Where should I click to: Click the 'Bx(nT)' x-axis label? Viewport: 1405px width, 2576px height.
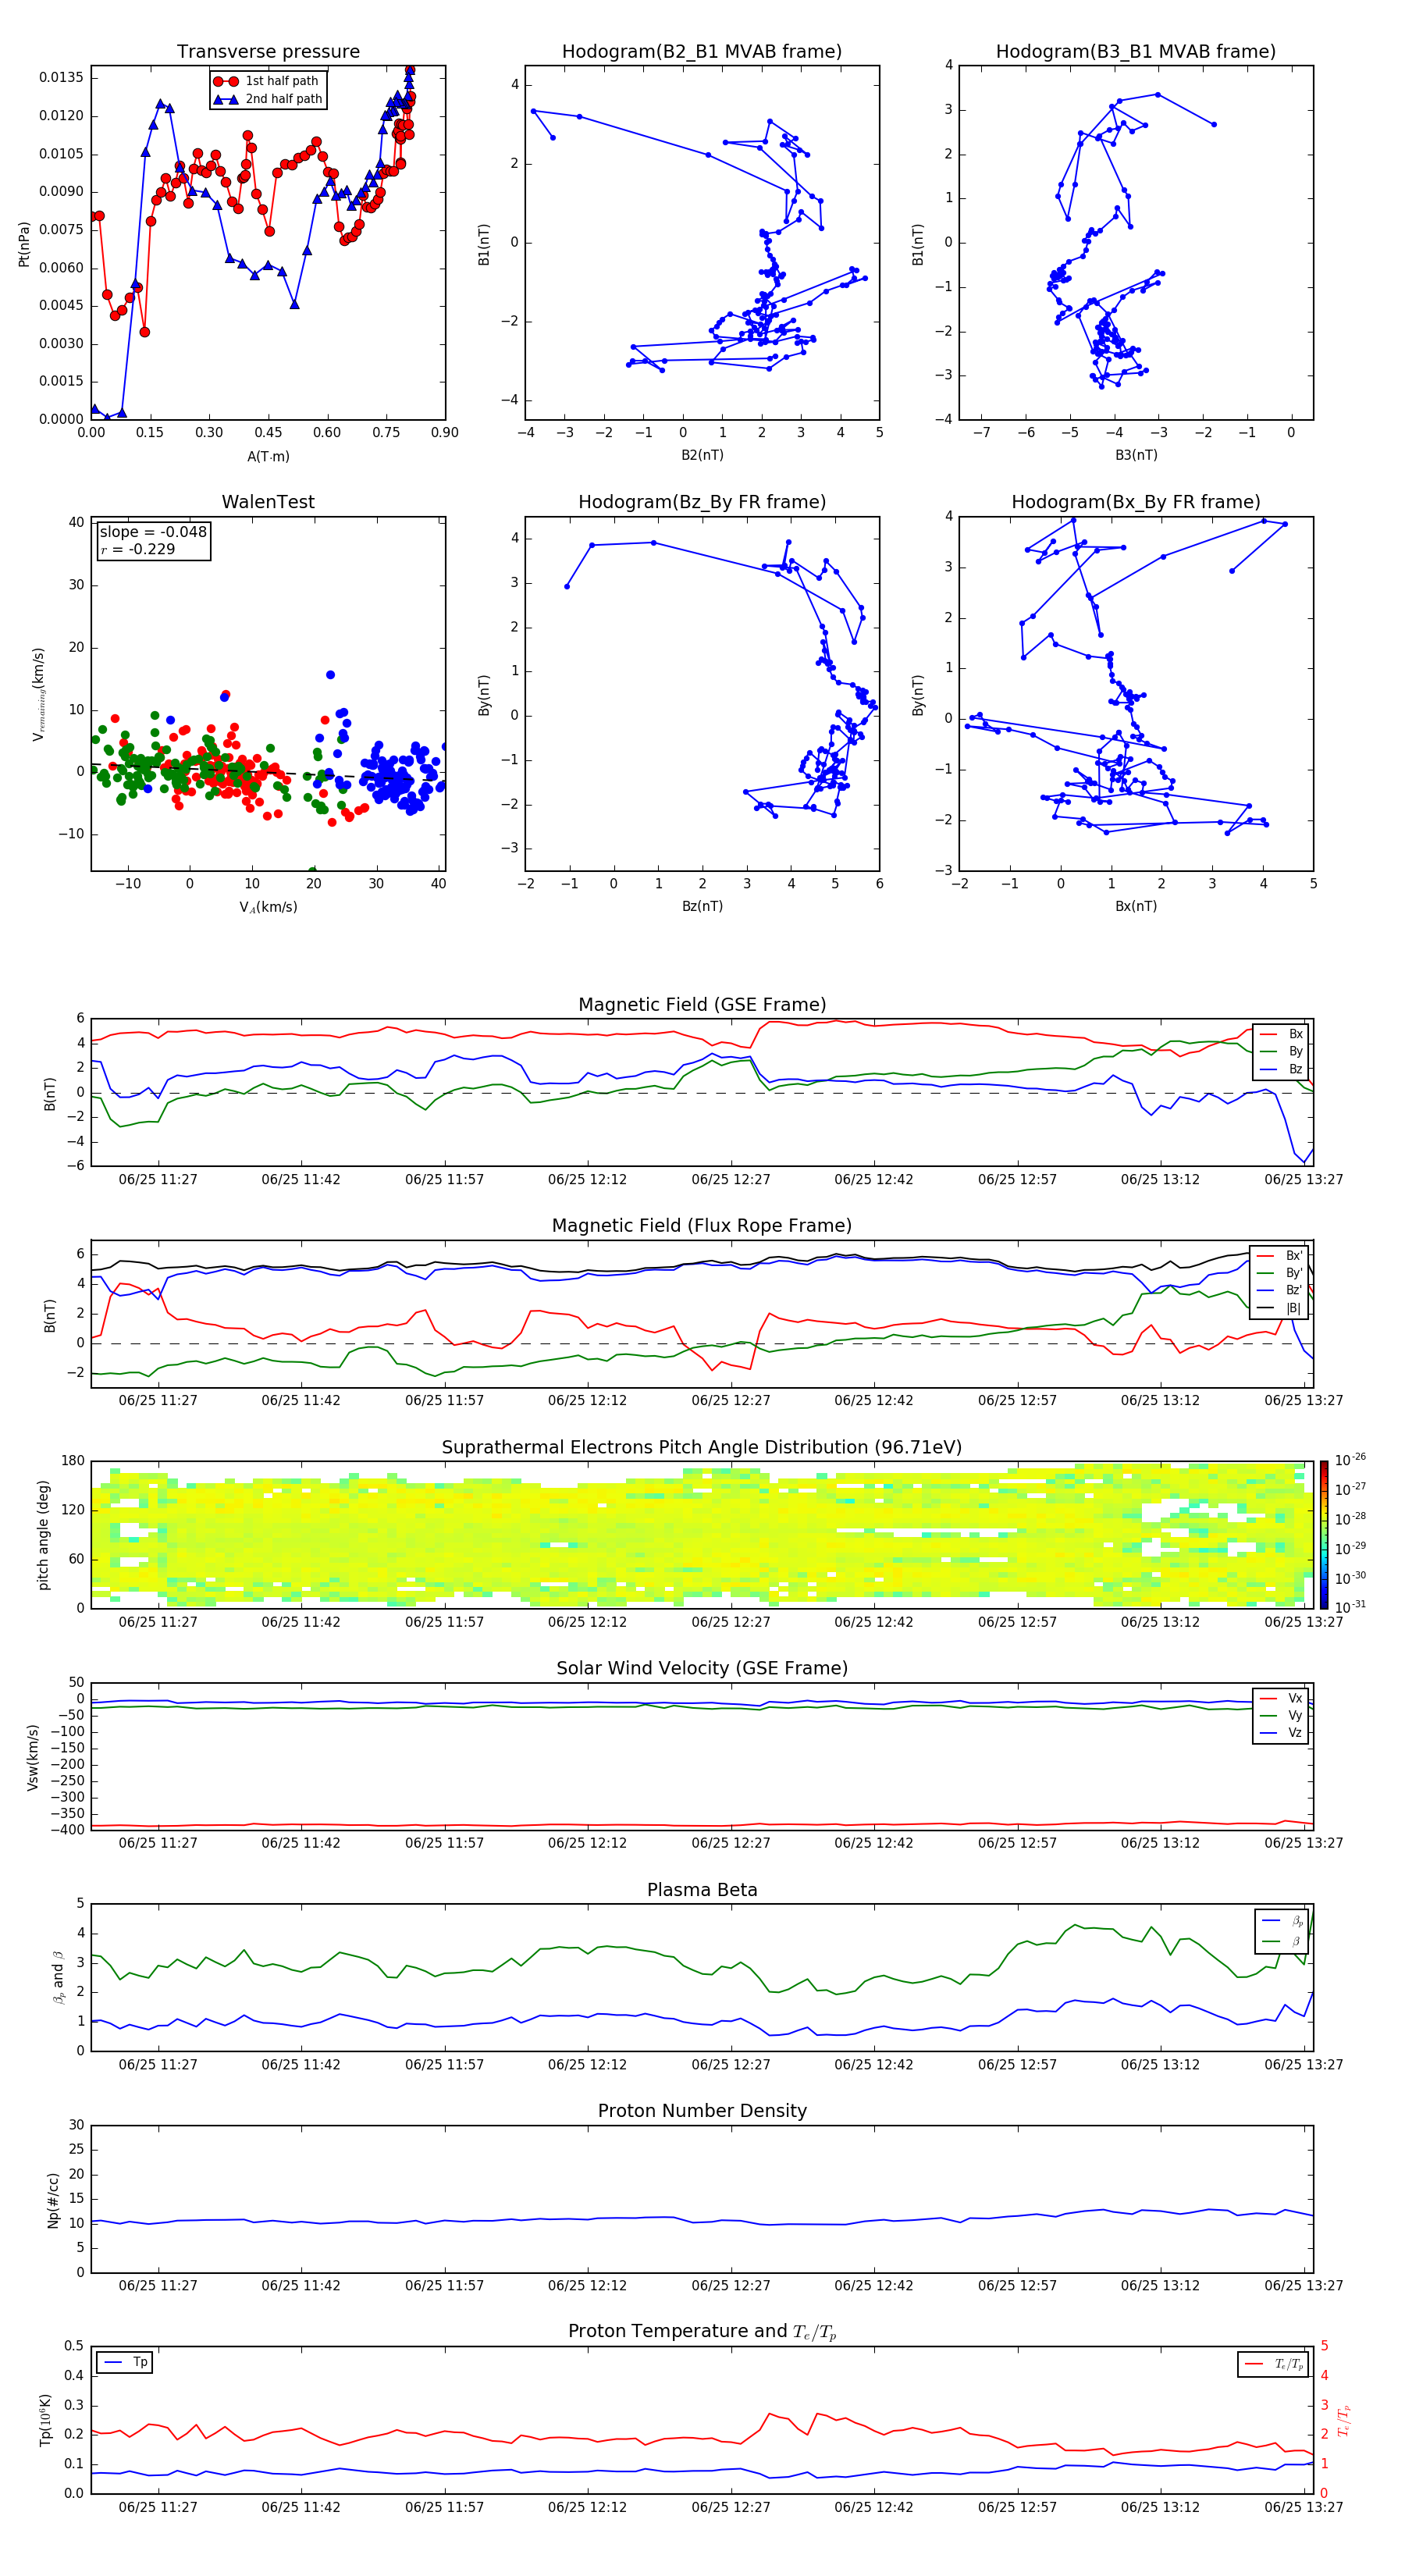click(x=1136, y=906)
